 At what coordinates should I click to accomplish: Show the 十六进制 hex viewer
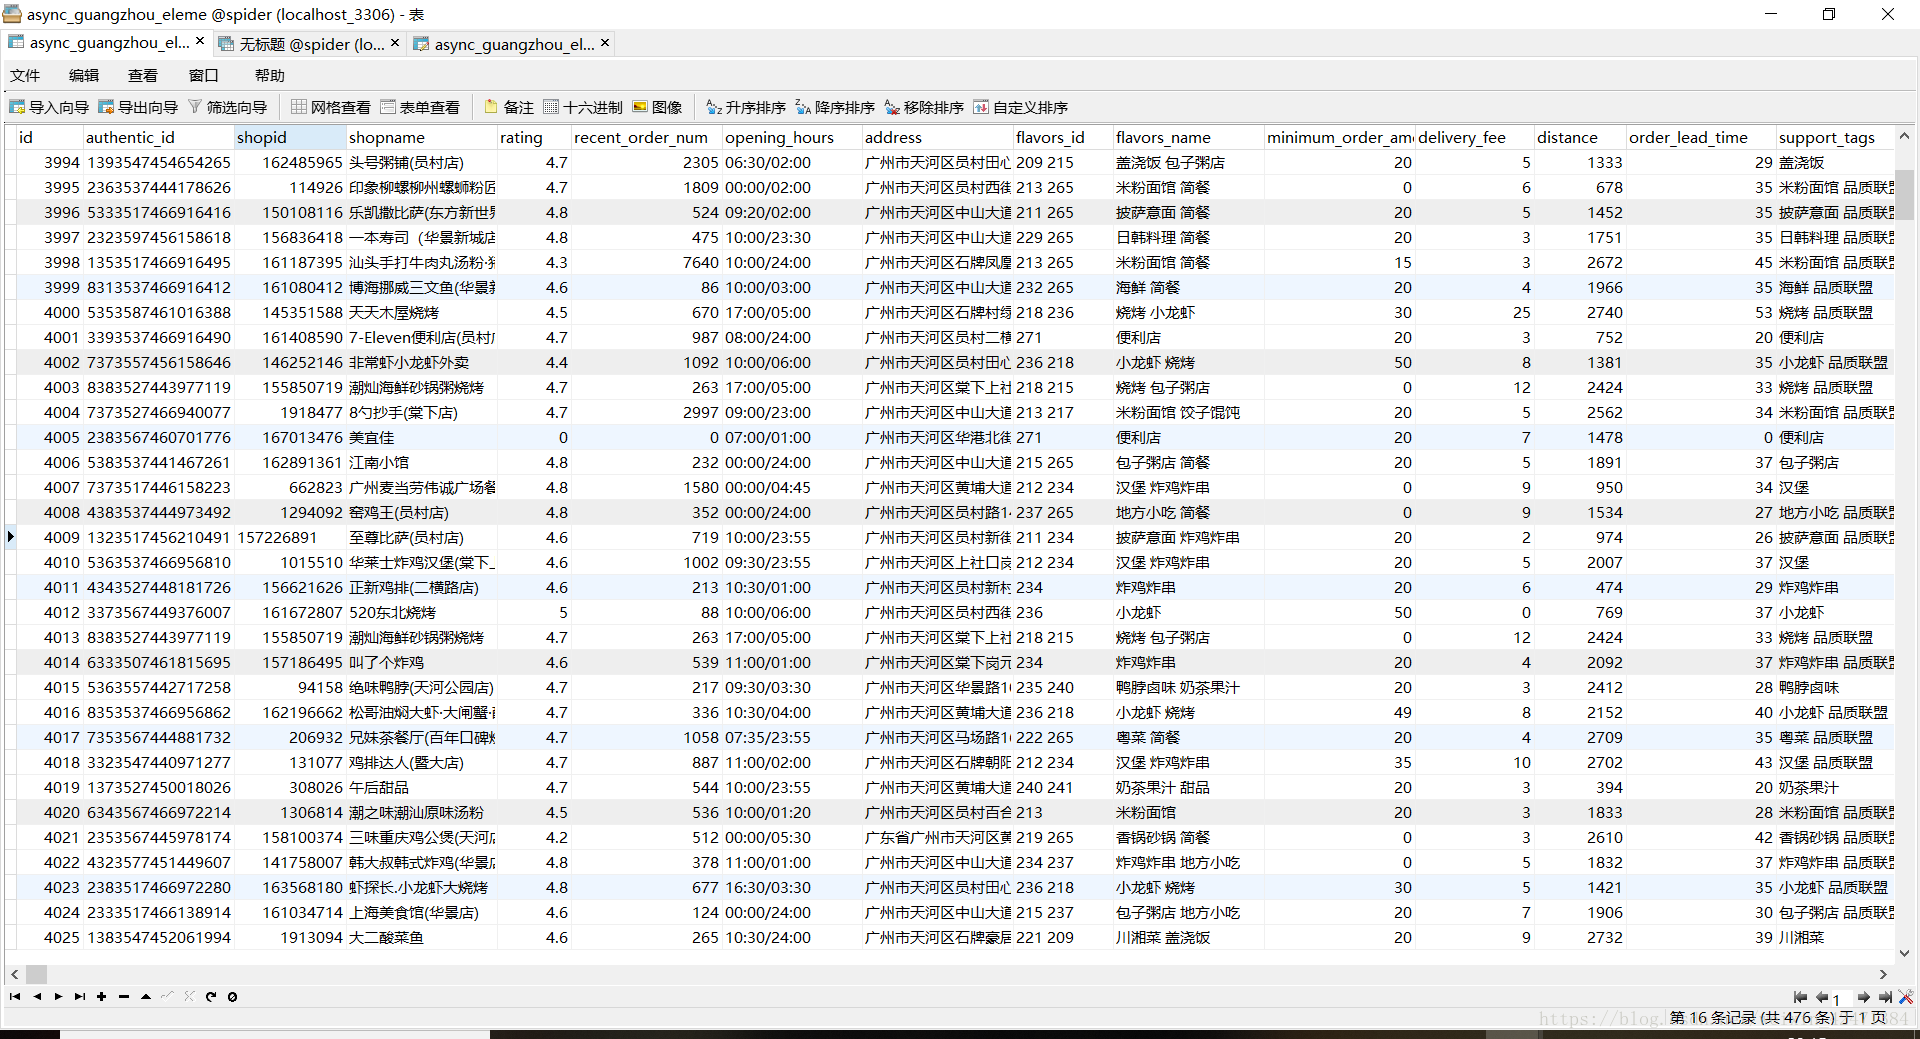coord(583,107)
